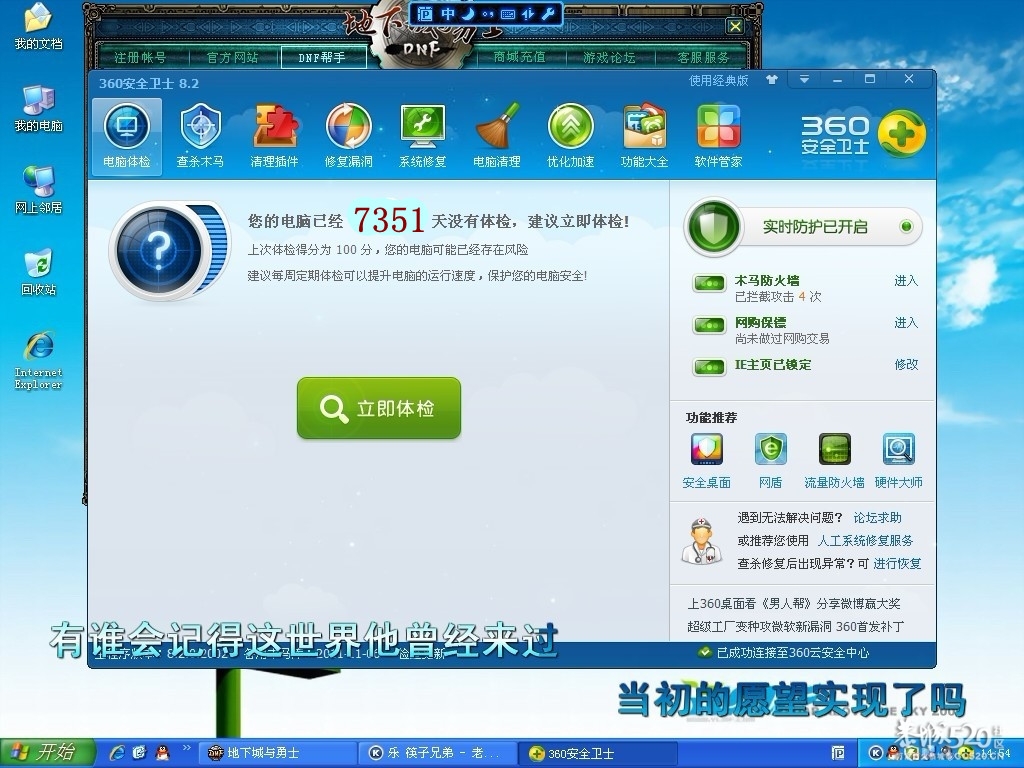Open the 功能大全 (All Functions) panel
The image size is (1024, 768).
point(644,135)
